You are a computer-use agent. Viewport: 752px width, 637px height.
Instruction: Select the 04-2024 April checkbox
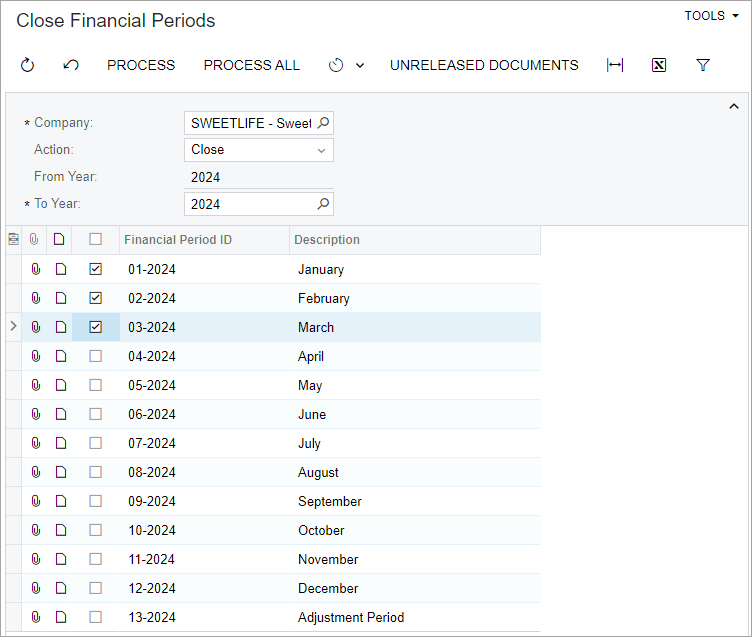(x=96, y=356)
